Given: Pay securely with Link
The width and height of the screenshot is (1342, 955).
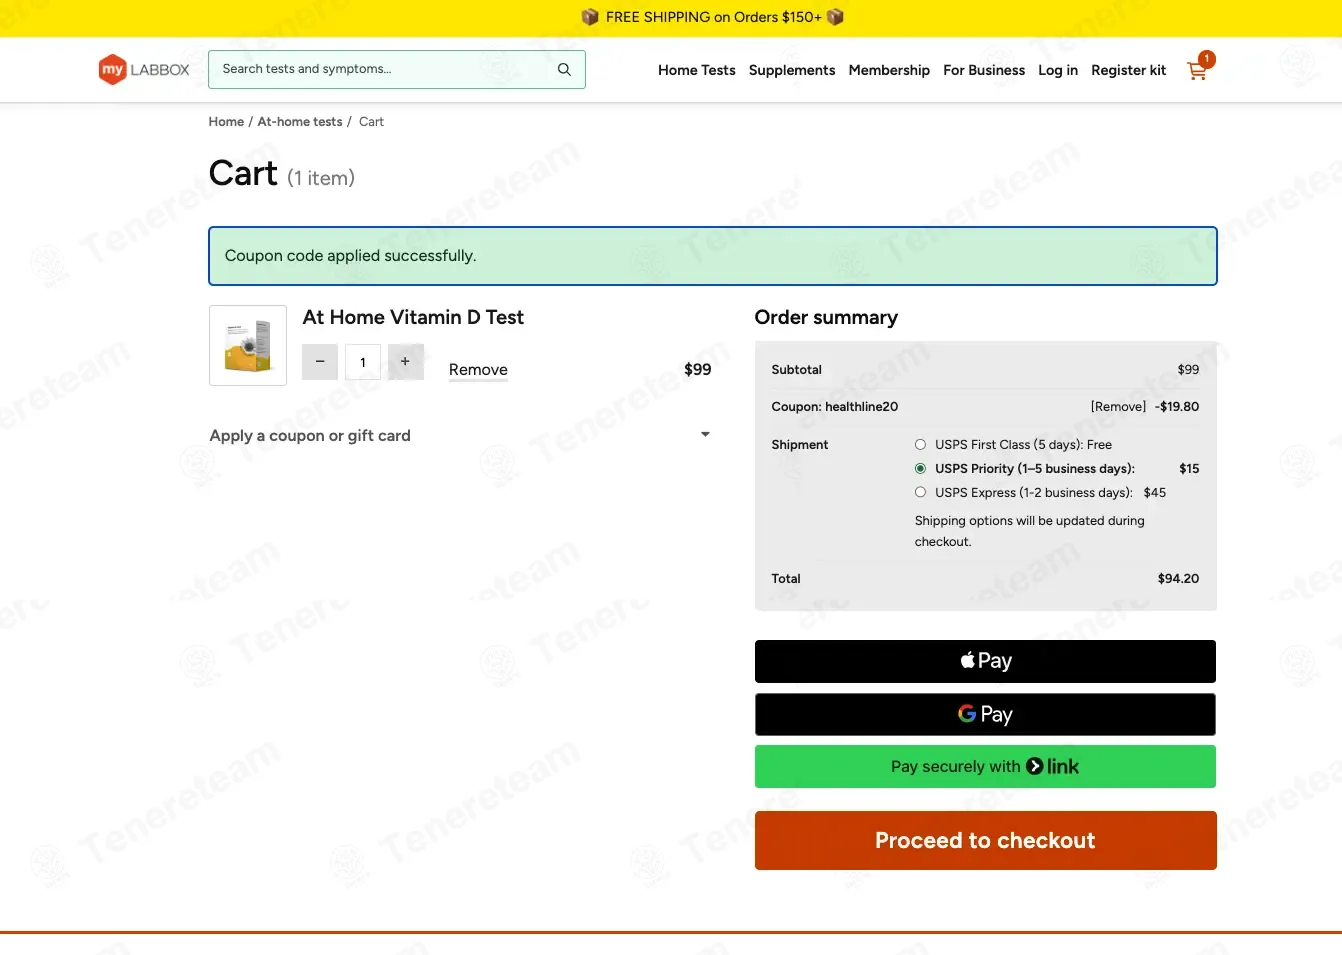Looking at the screenshot, I should tap(985, 766).
